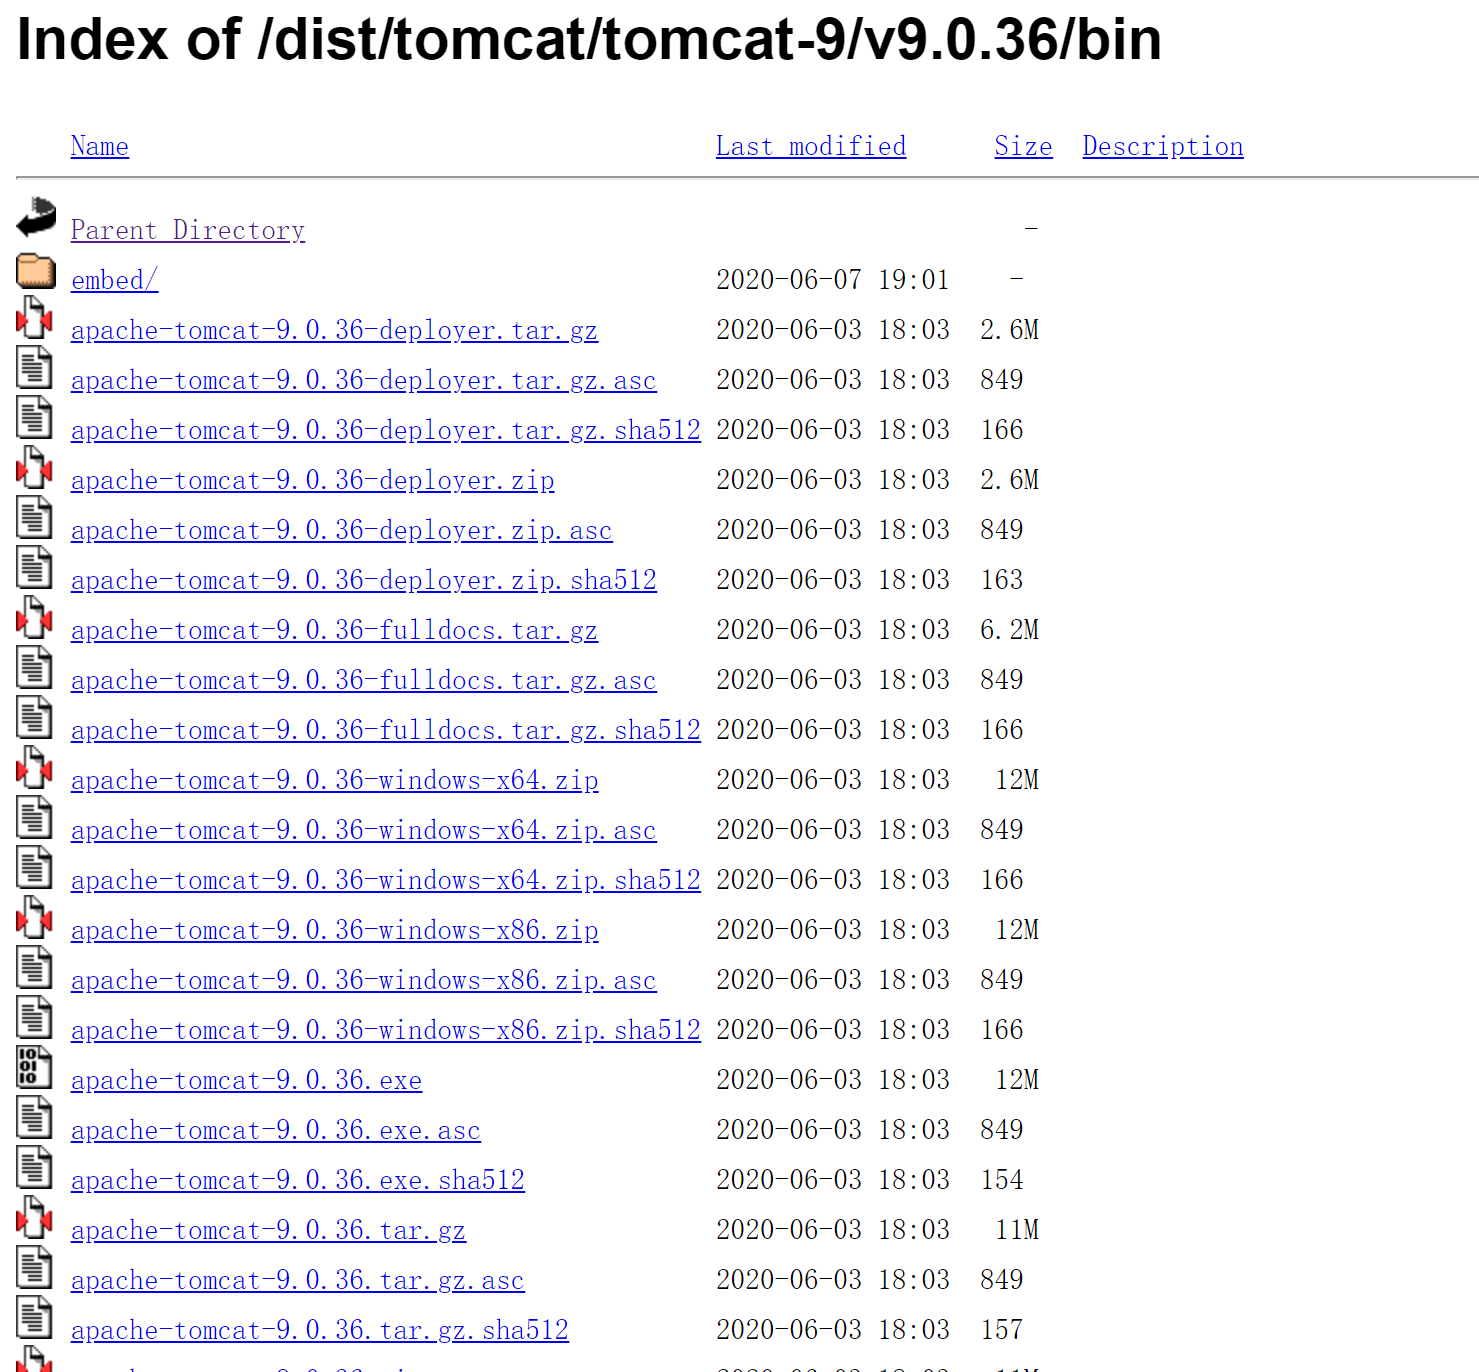The width and height of the screenshot is (1479, 1372).
Task: Open apache-tomcat-9.0.36-deployer.tar.gz.asc link
Action: click(363, 381)
